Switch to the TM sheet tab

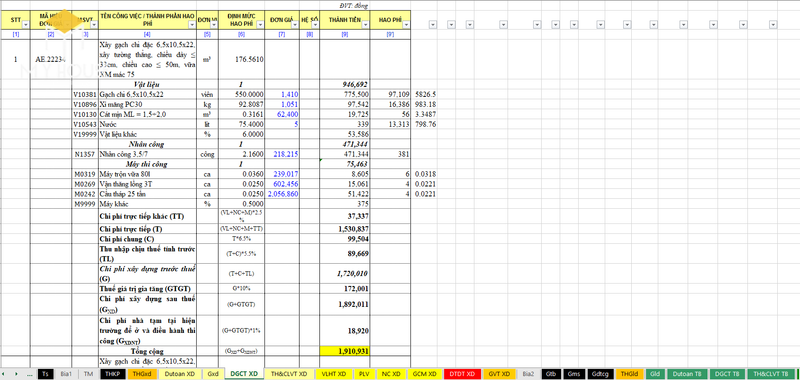pos(89,374)
